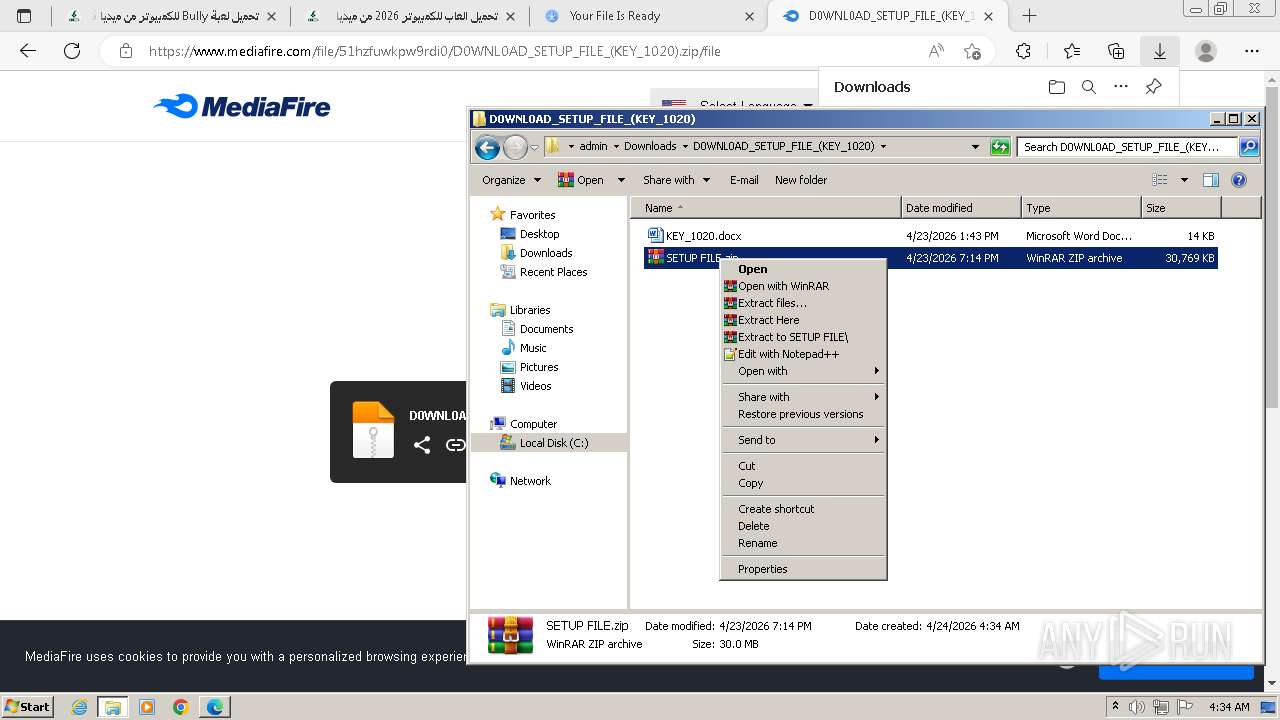Viewport: 1280px width, 720px height.
Task: Choose Extract files... from context menu
Action: pos(803,303)
